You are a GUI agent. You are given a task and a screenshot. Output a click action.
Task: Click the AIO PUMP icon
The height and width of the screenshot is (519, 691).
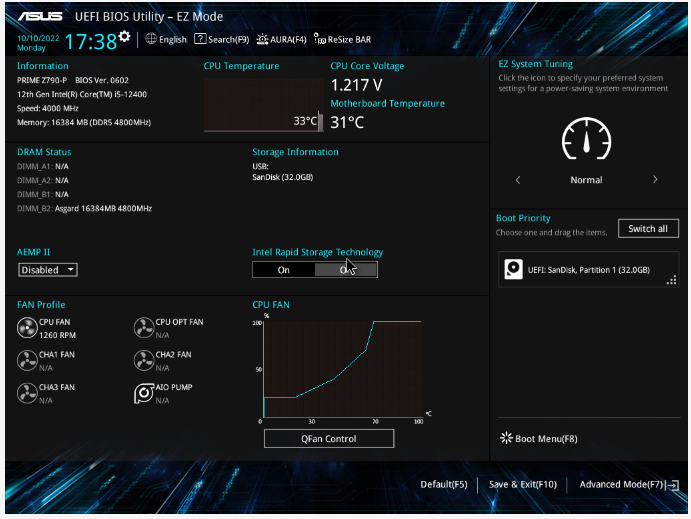pyautogui.click(x=144, y=393)
